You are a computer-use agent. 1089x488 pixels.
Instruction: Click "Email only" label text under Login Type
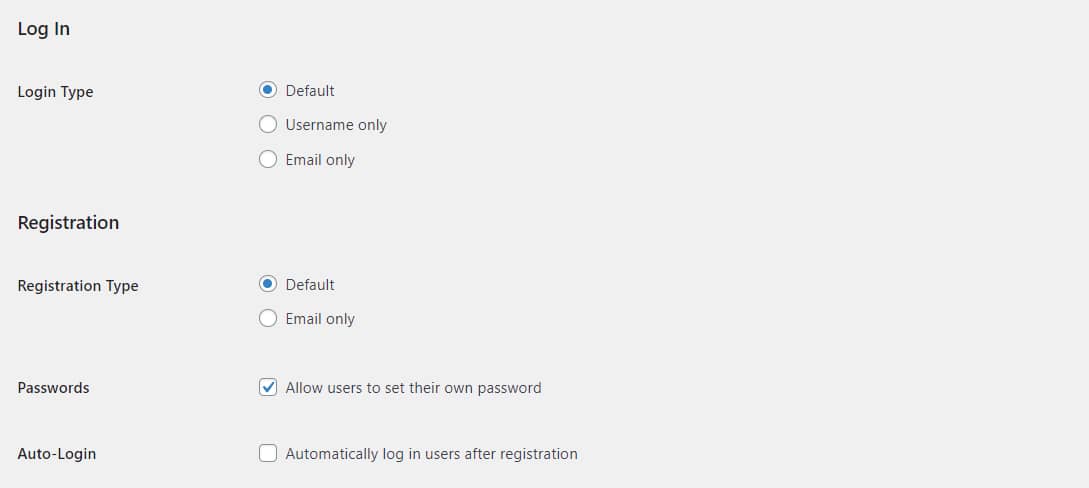click(320, 159)
